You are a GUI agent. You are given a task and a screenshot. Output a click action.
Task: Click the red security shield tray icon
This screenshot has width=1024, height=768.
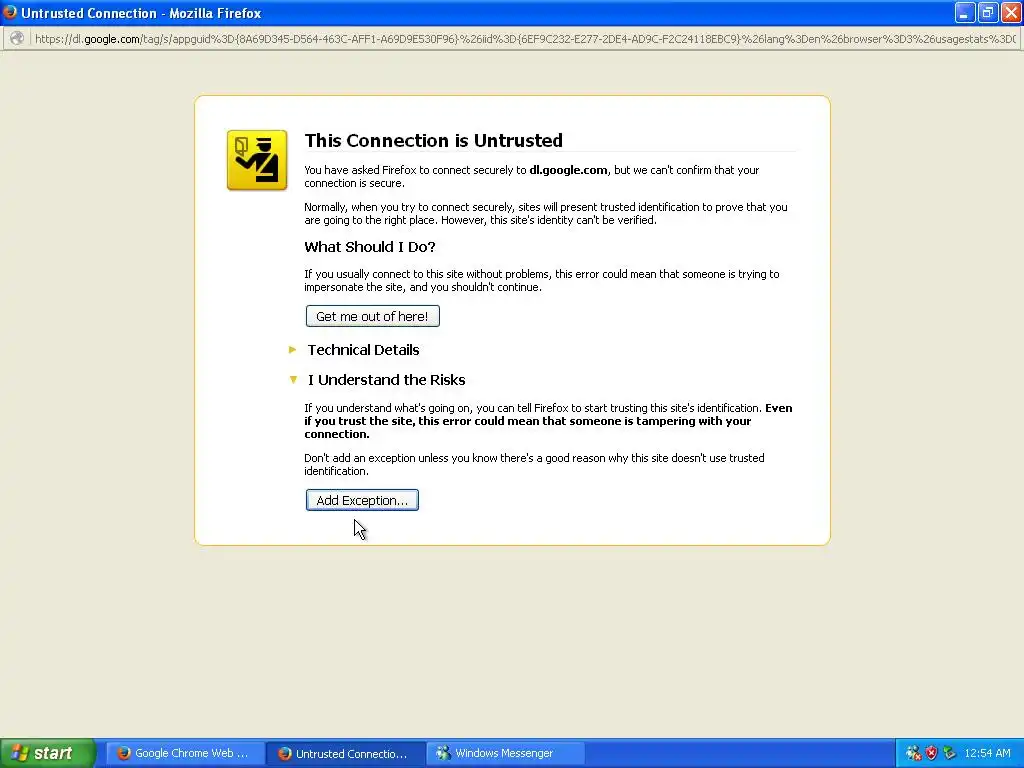coord(931,753)
